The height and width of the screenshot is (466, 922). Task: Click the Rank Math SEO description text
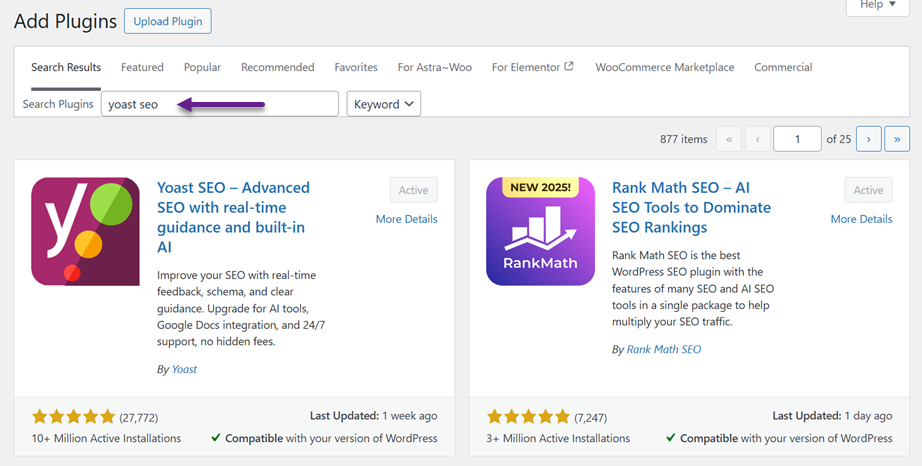pyautogui.click(x=693, y=289)
